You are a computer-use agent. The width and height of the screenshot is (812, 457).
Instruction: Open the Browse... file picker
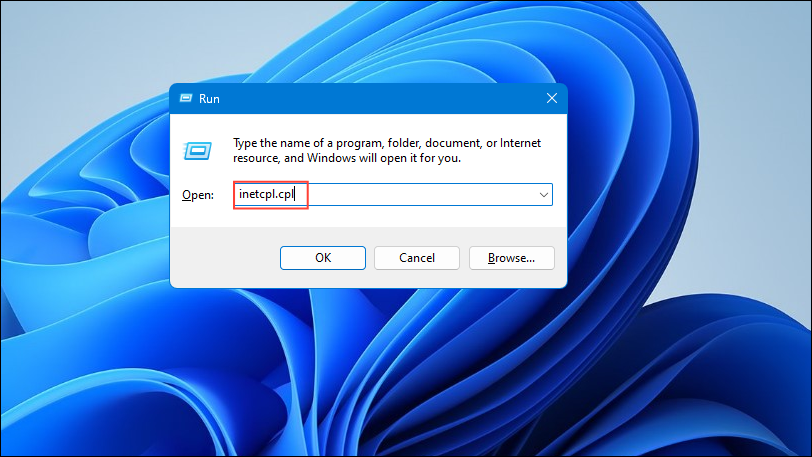(x=512, y=258)
